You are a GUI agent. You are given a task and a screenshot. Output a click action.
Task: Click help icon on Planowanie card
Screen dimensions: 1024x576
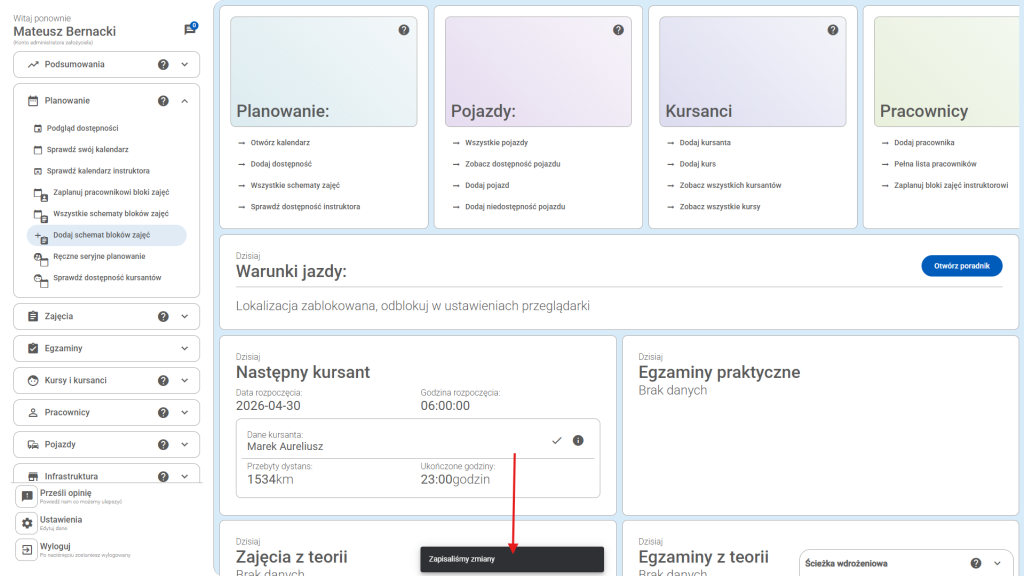coord(404,30)
